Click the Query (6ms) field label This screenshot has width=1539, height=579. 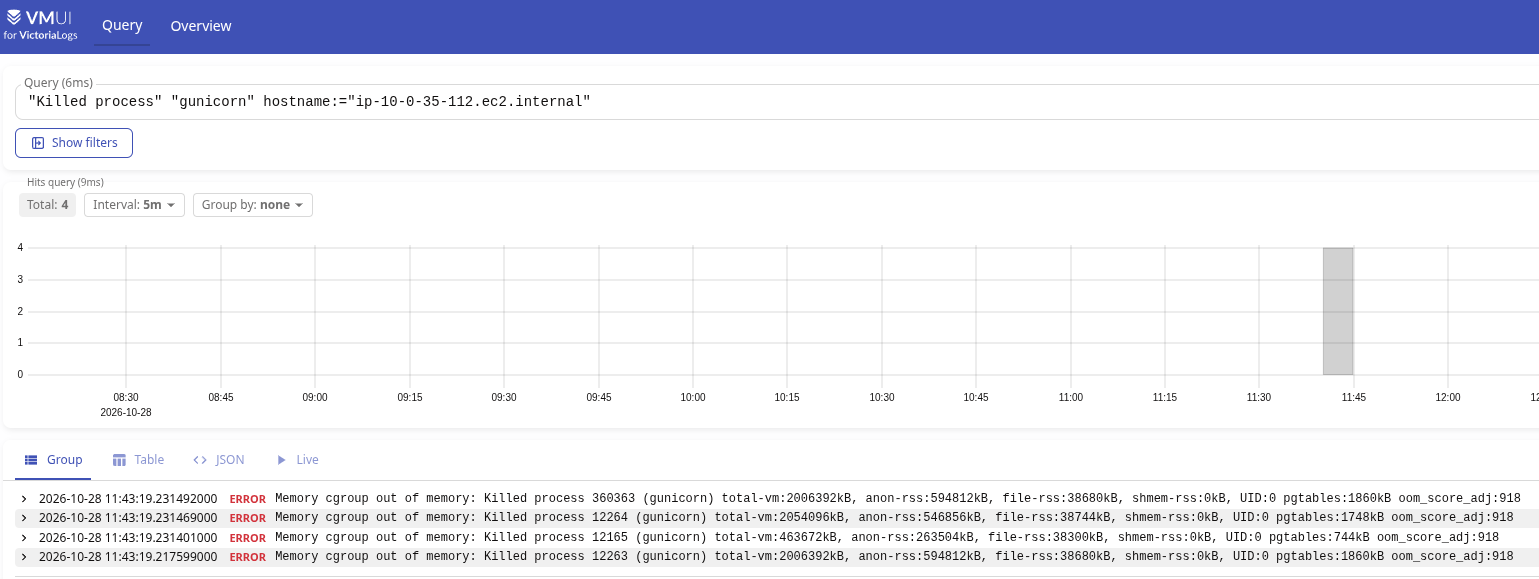pyautogui.click(x=58, y=82)
